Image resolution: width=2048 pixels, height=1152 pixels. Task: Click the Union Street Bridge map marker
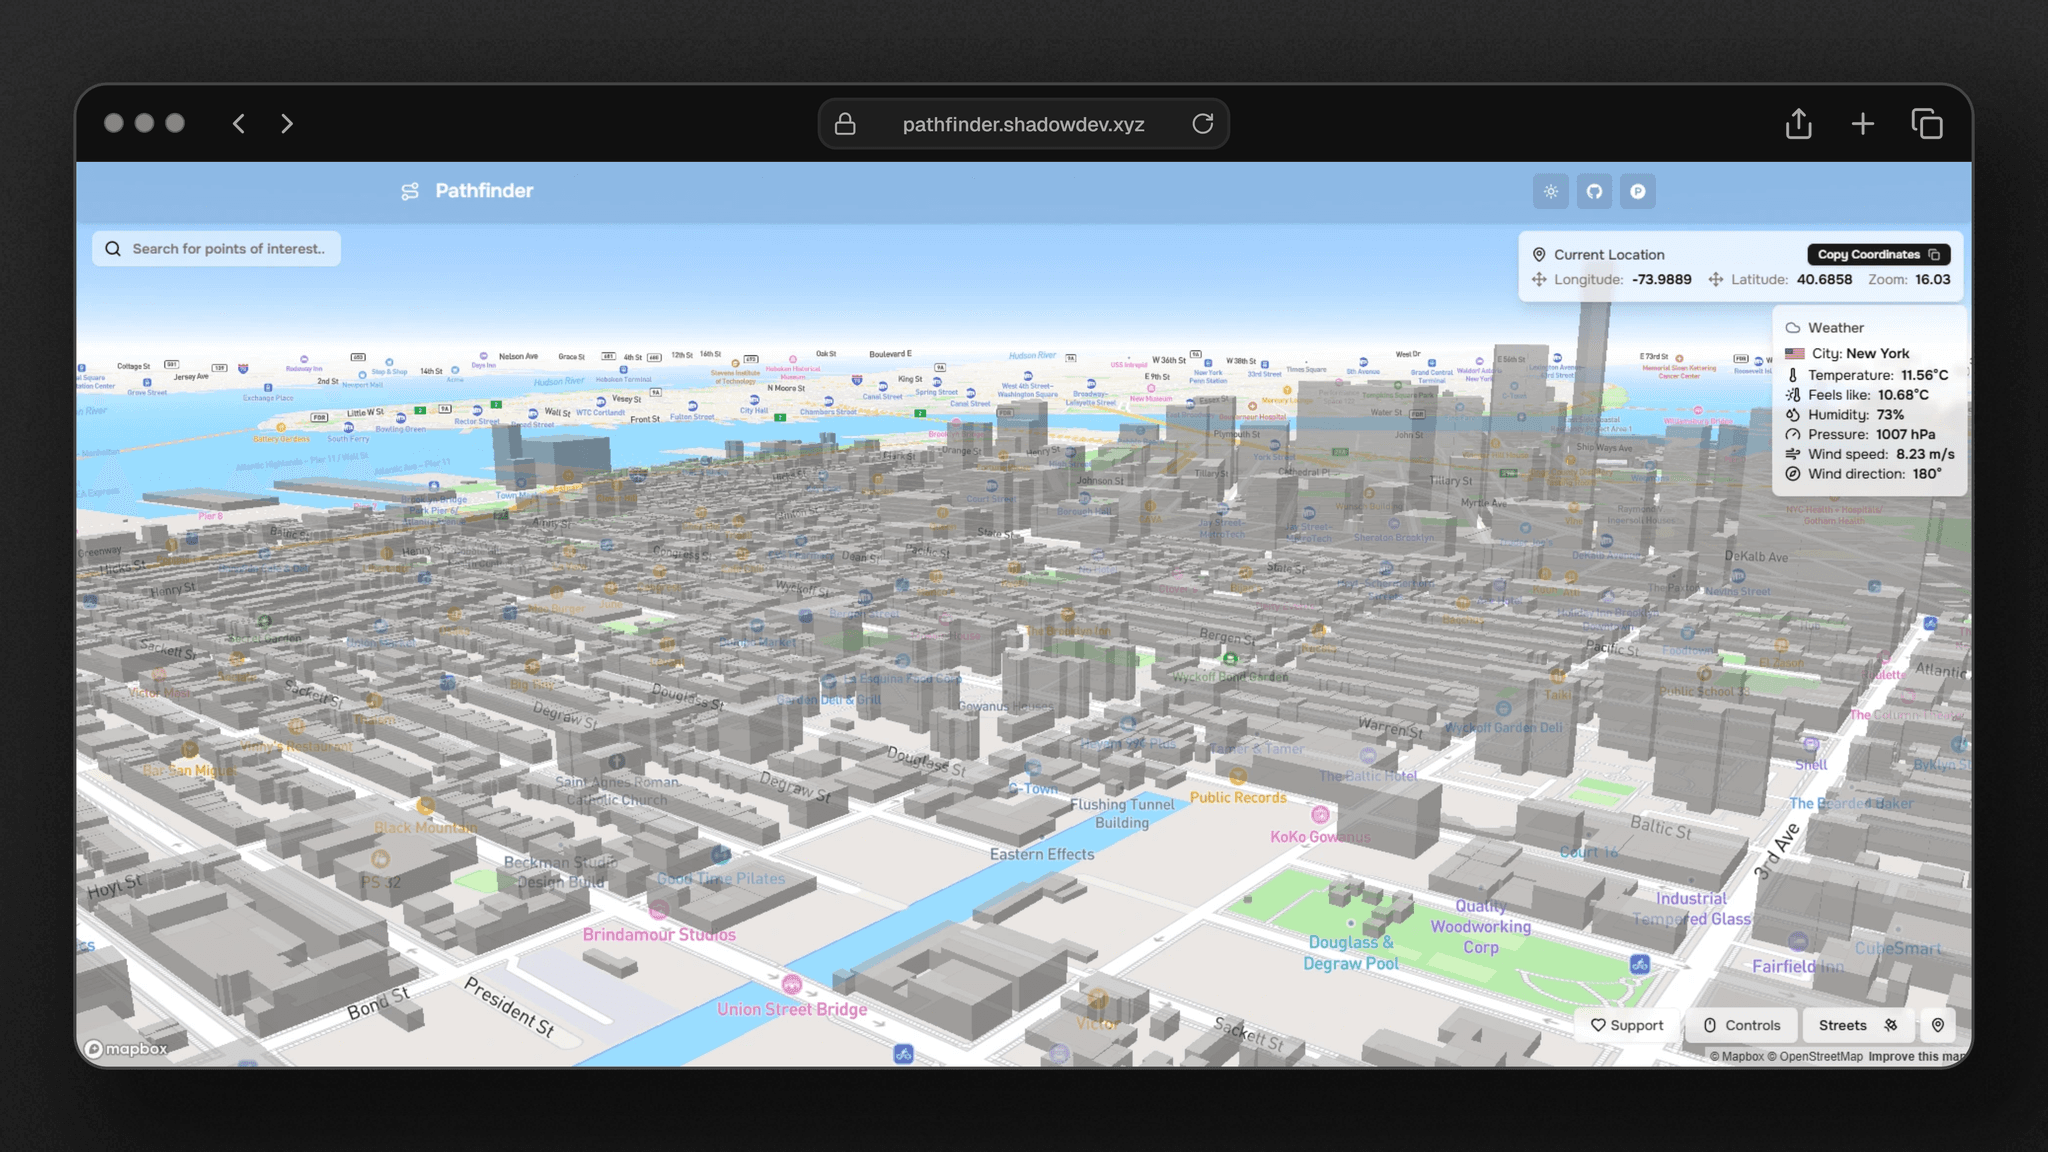792,985
